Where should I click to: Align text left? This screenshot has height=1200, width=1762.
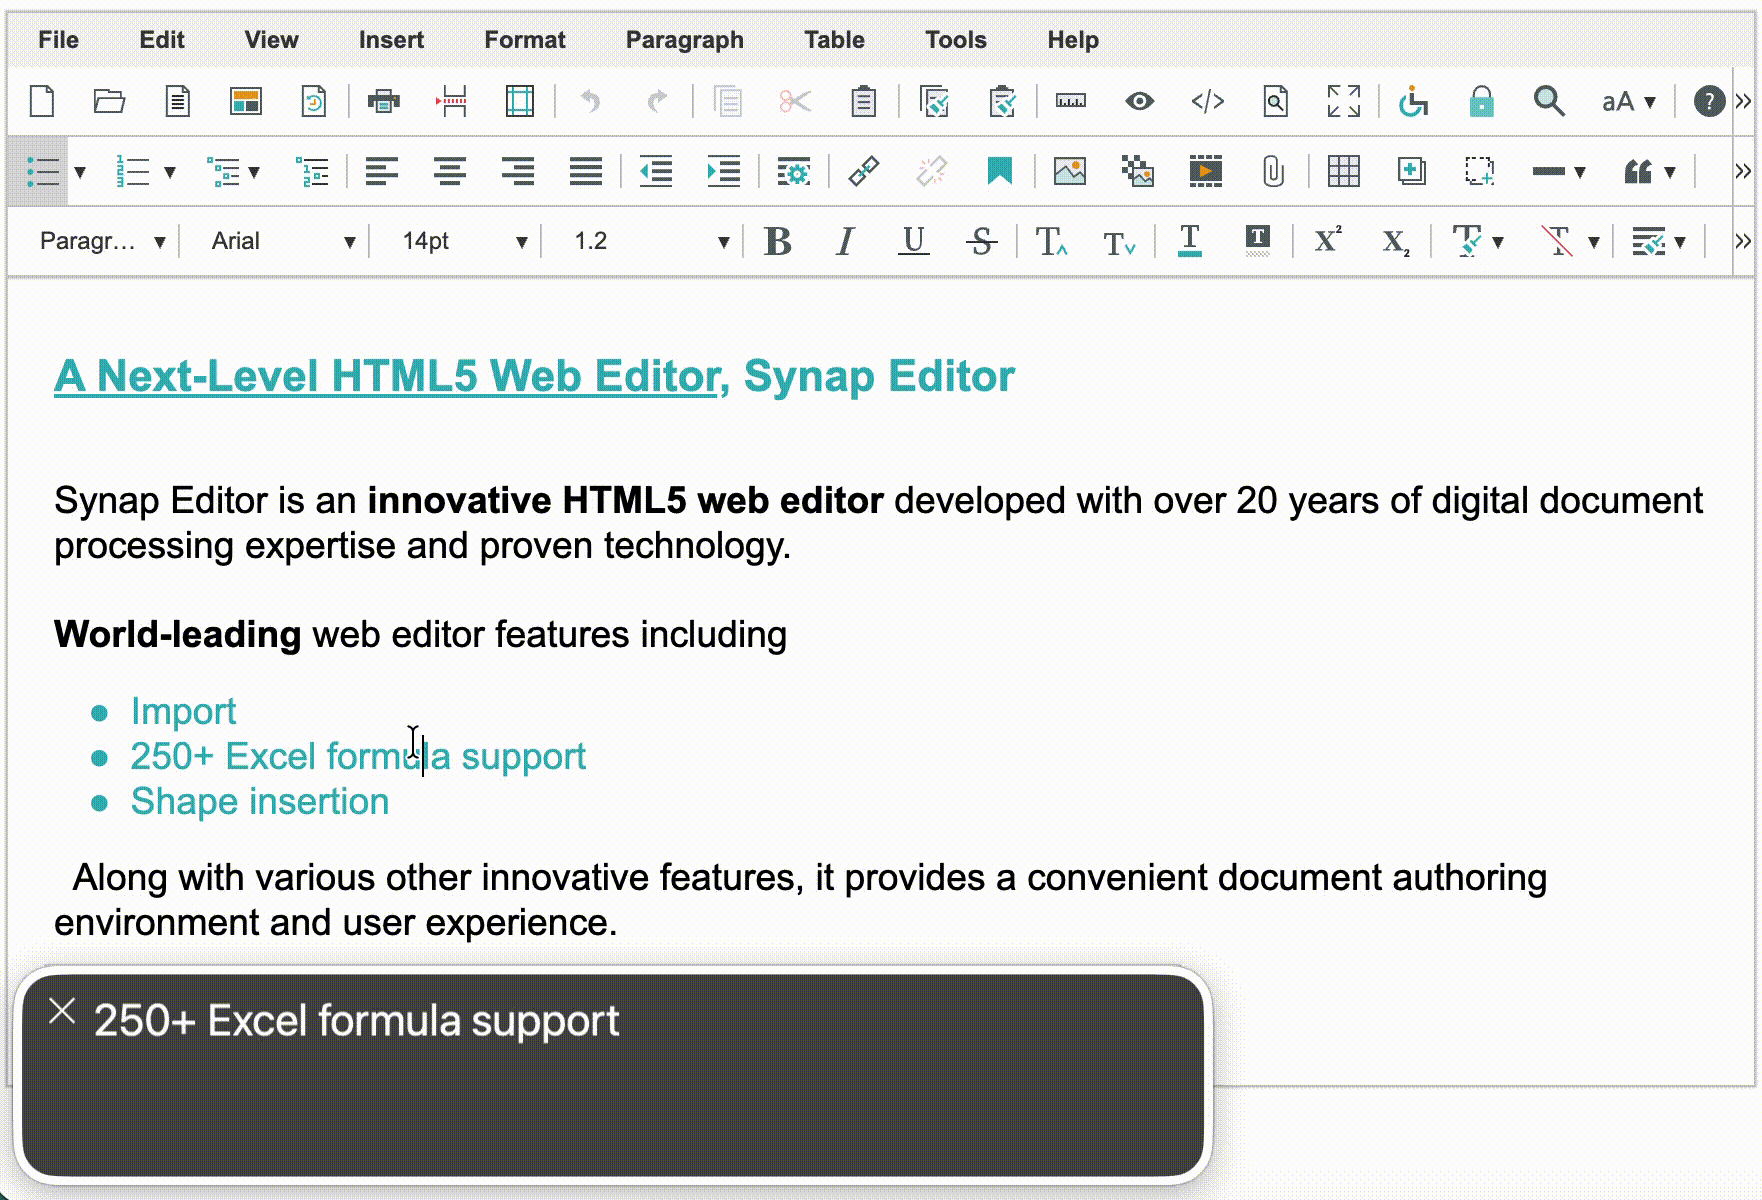pyautogui.click(x=381, y=172)
